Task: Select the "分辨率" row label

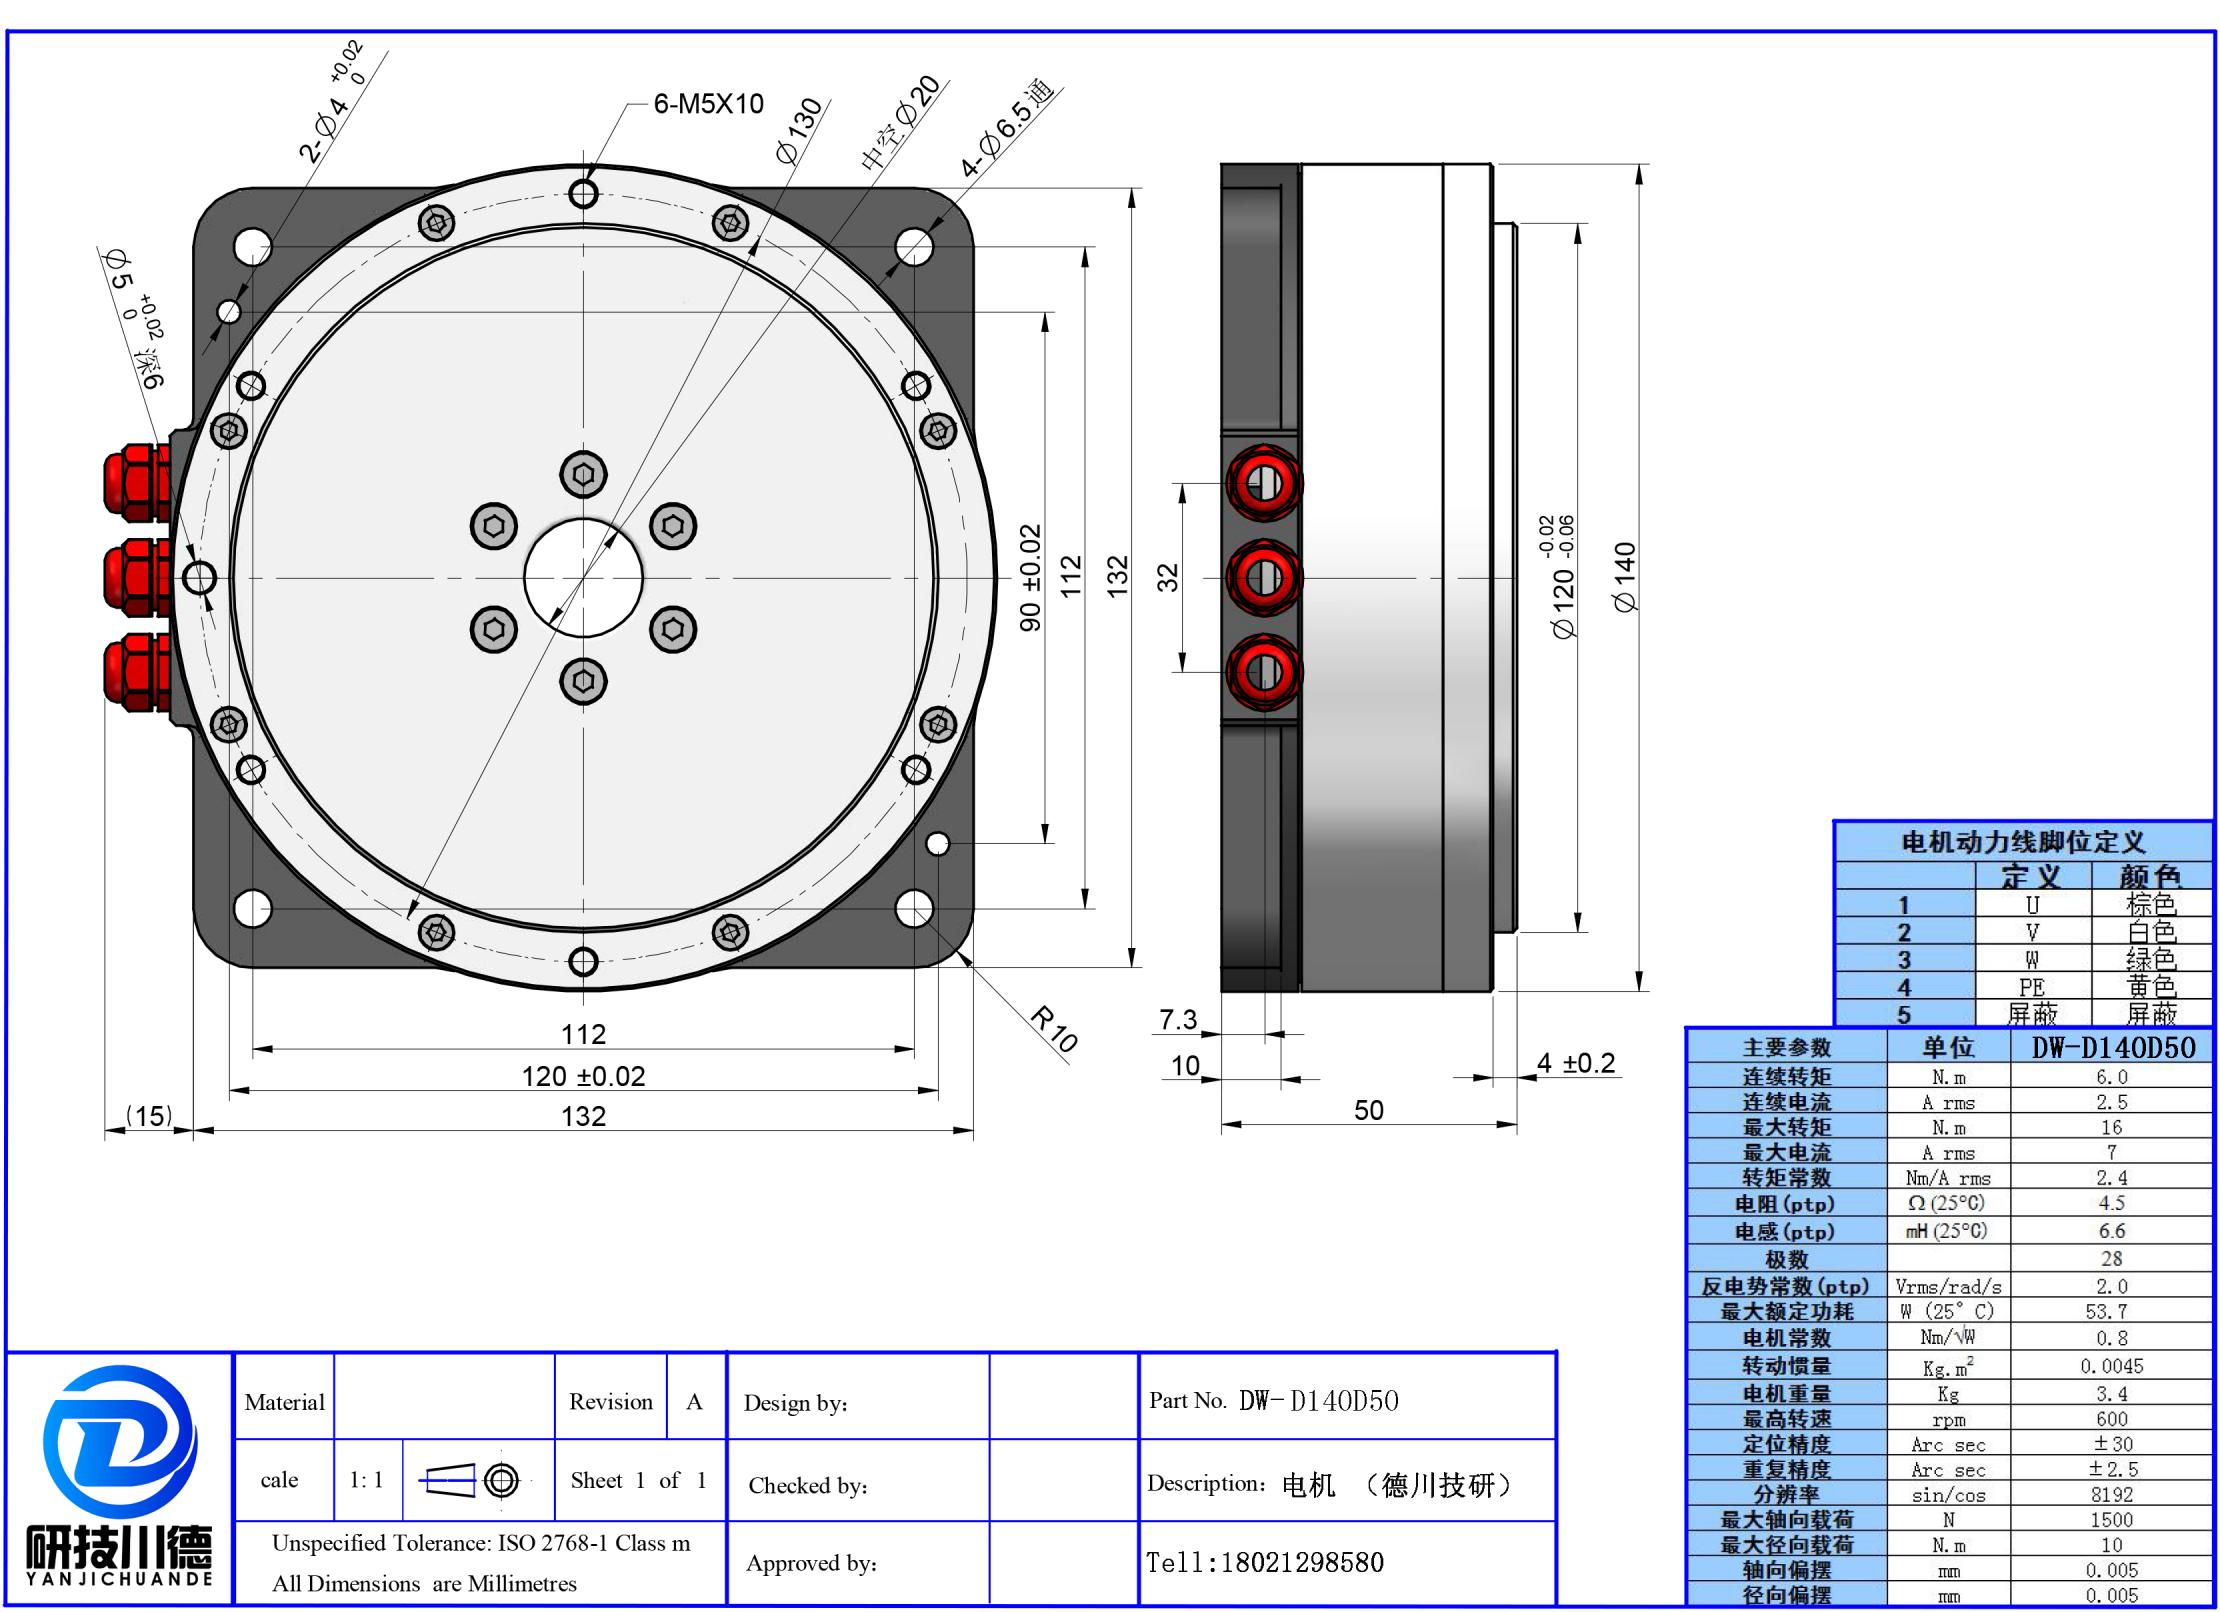Action: [1787, 1495]
